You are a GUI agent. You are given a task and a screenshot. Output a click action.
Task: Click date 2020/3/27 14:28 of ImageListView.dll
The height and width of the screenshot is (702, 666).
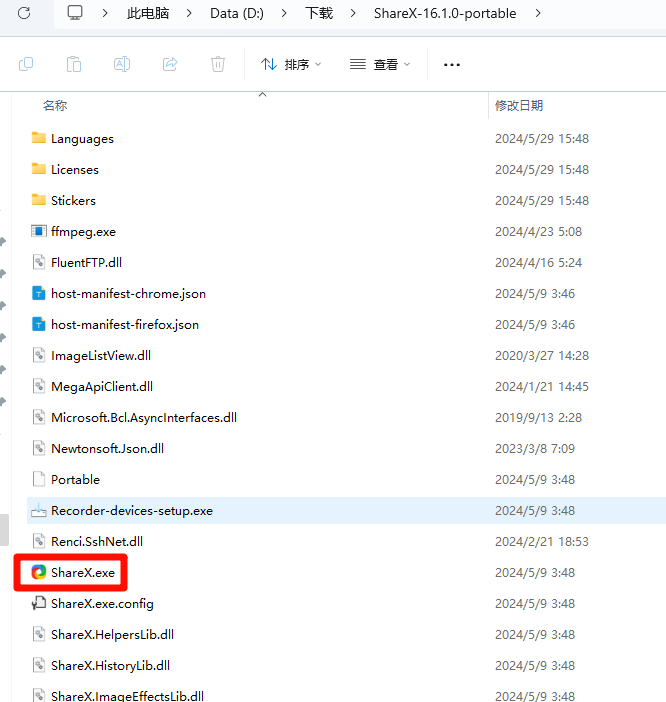click(x=542, y=355)
